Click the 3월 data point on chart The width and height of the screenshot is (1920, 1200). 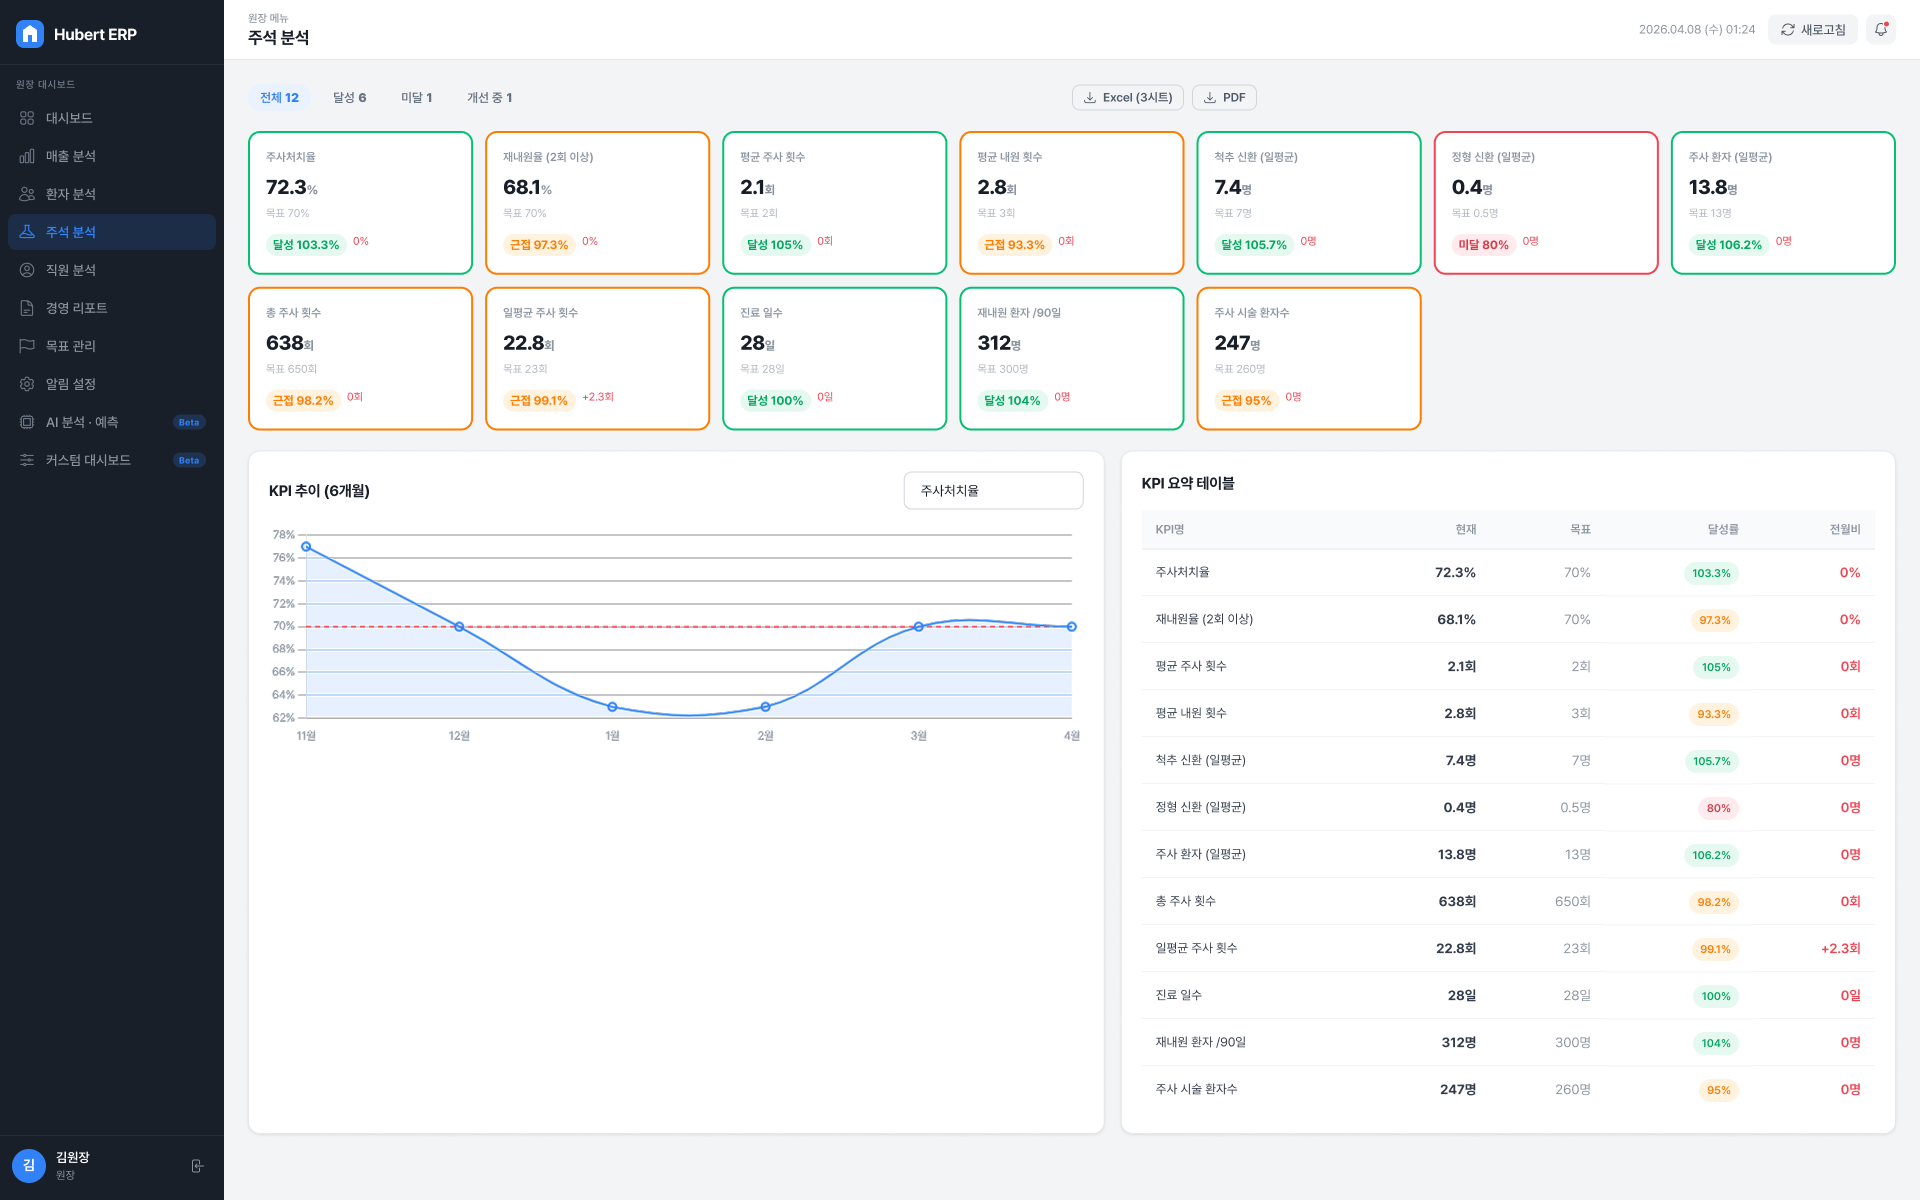pos(918,627)
